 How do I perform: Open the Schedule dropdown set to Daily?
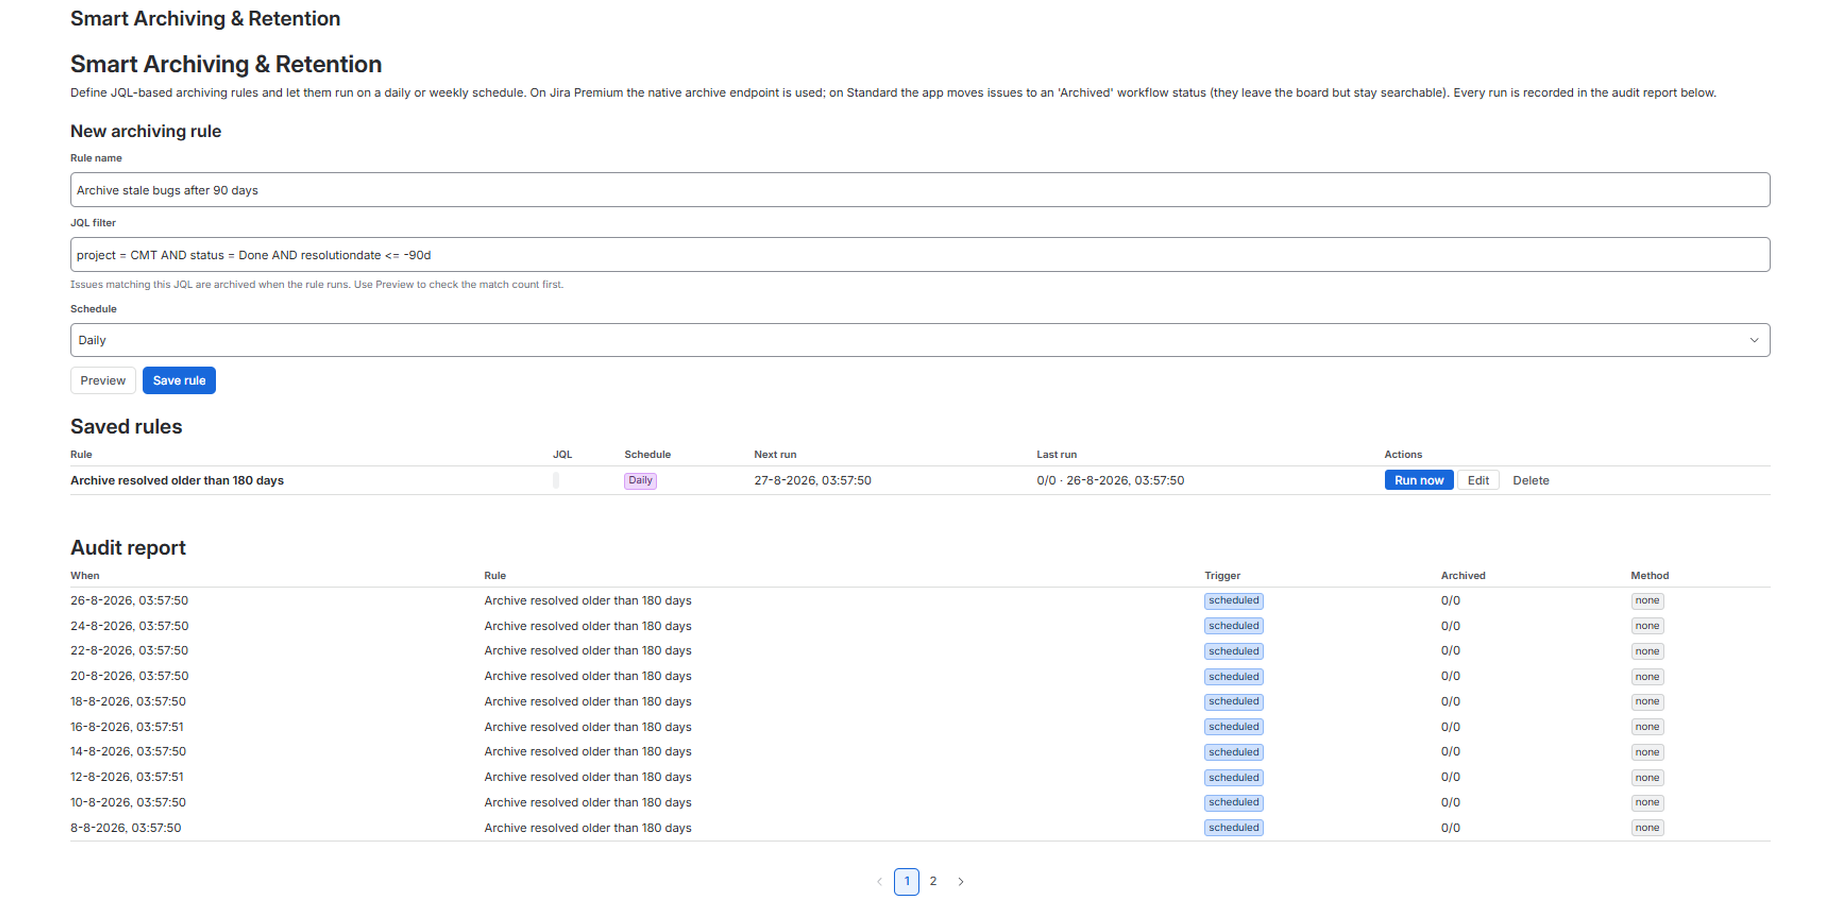(919, 340)
